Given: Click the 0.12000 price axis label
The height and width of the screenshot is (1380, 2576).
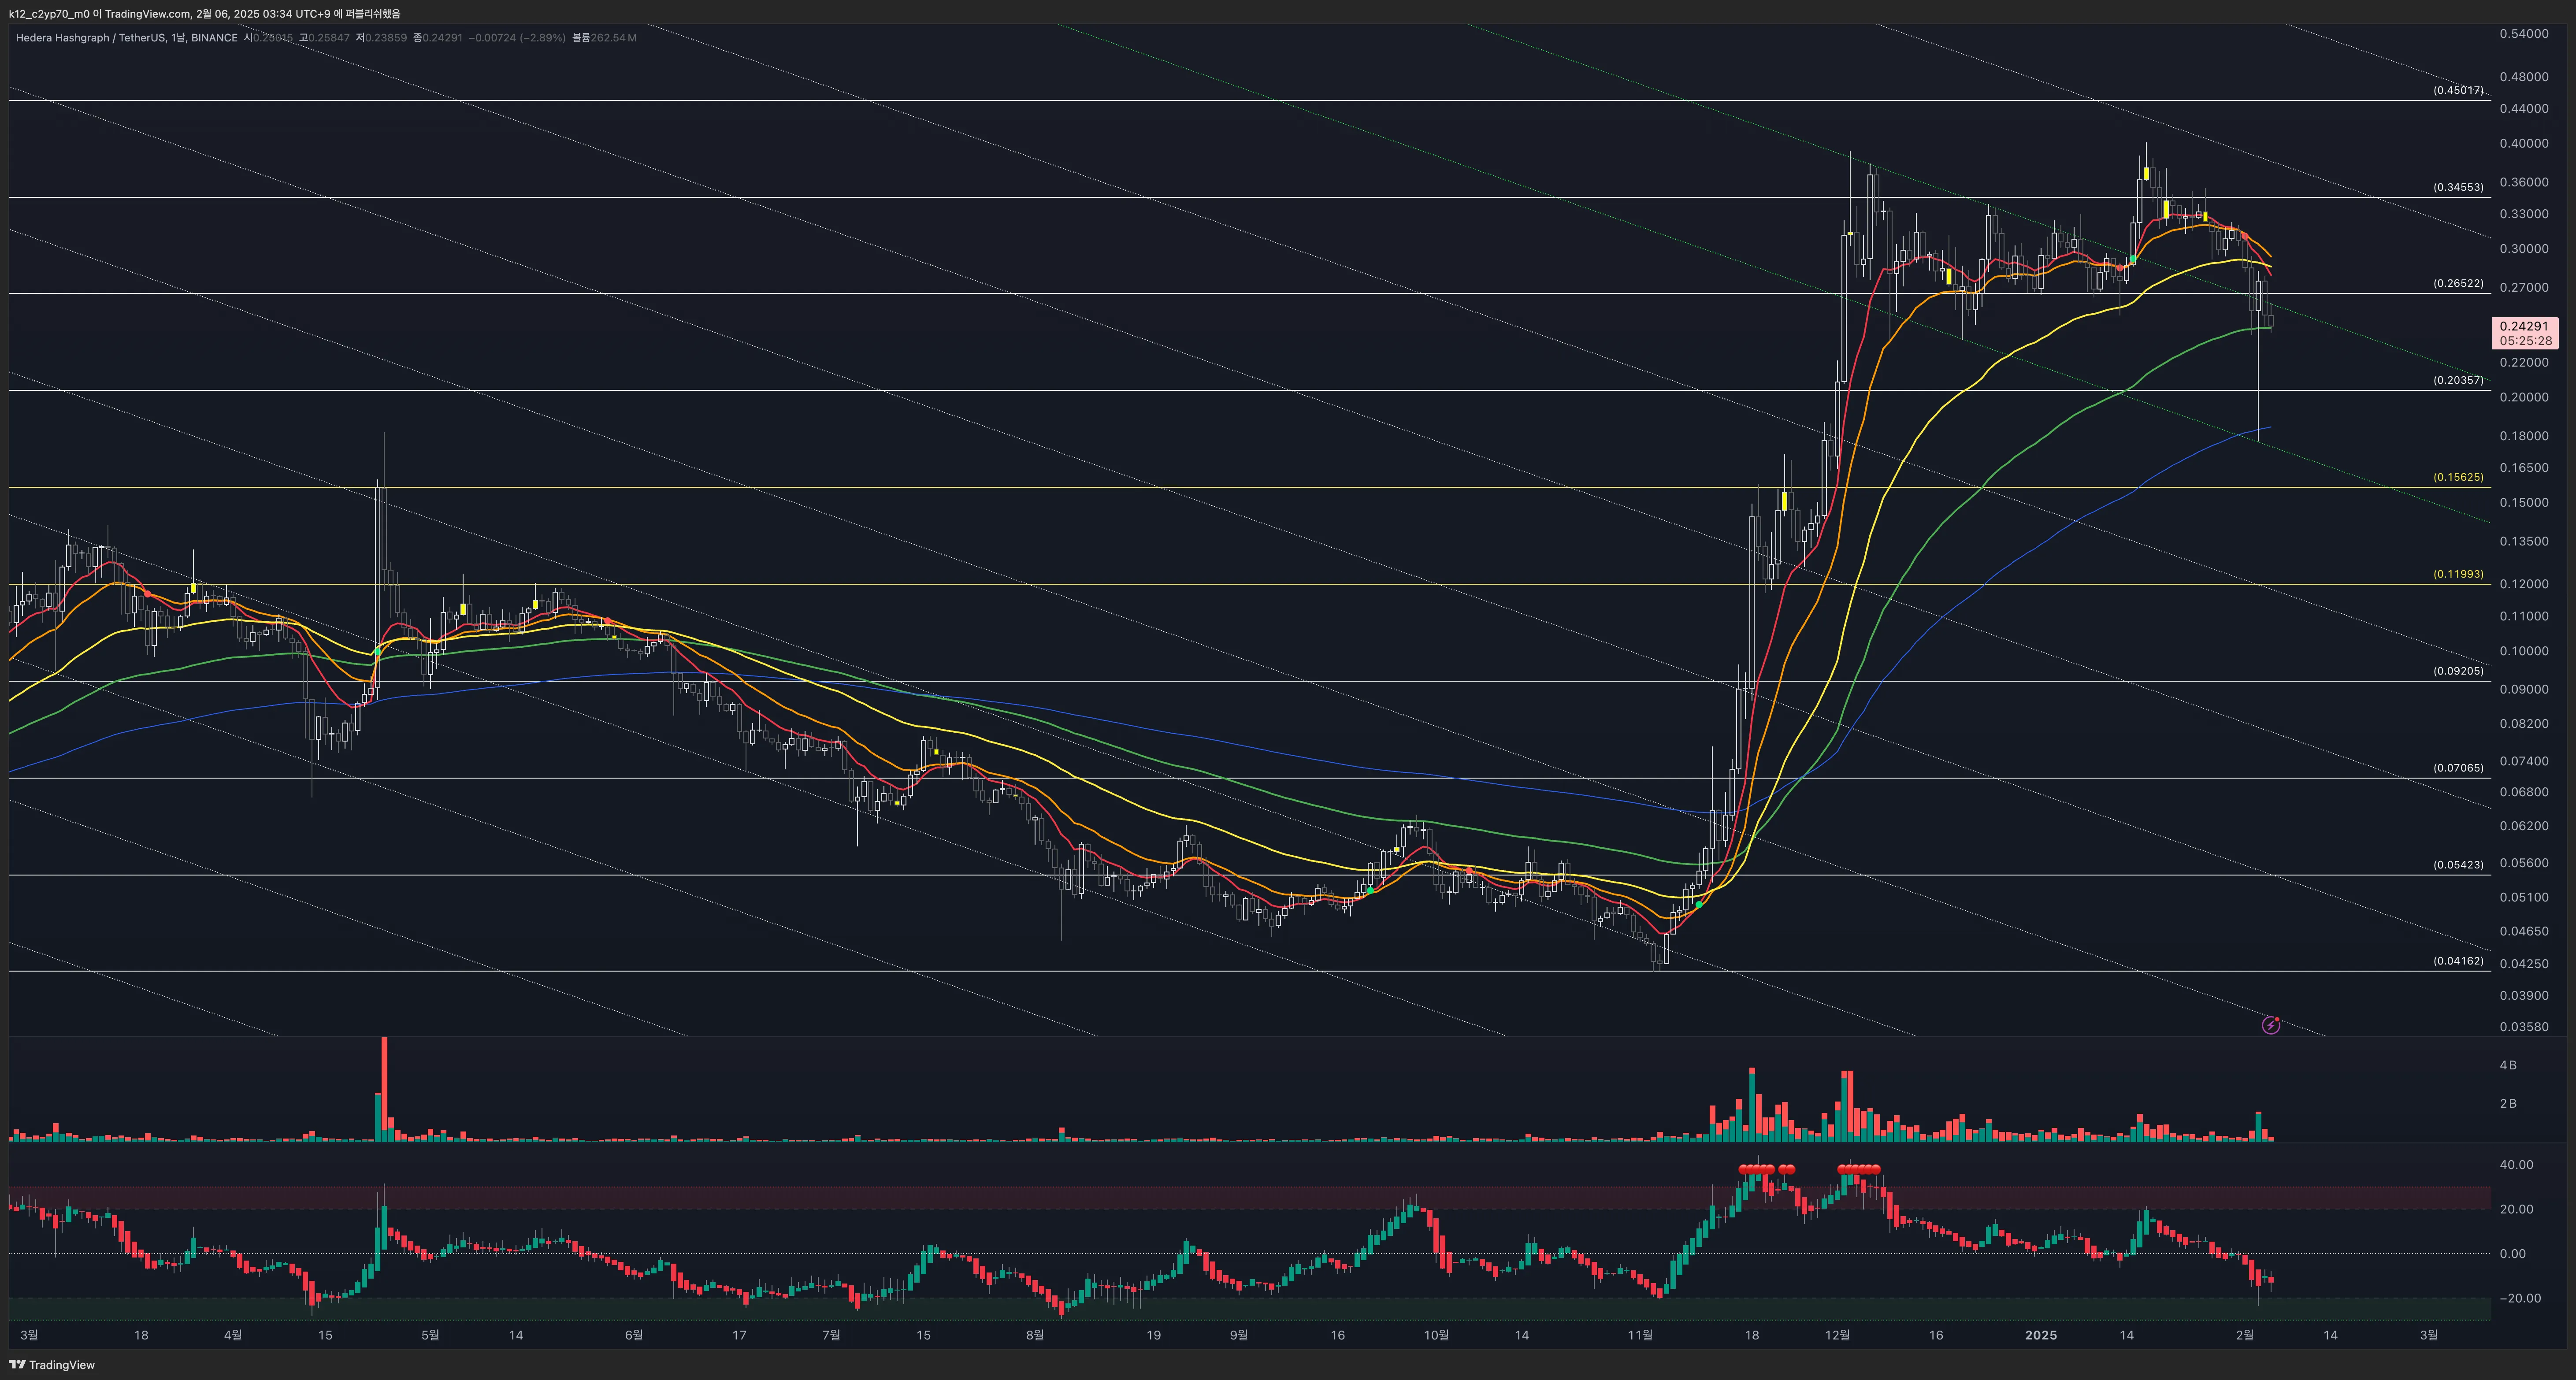Looking at the screenshot, I should tap(2524, 585).
